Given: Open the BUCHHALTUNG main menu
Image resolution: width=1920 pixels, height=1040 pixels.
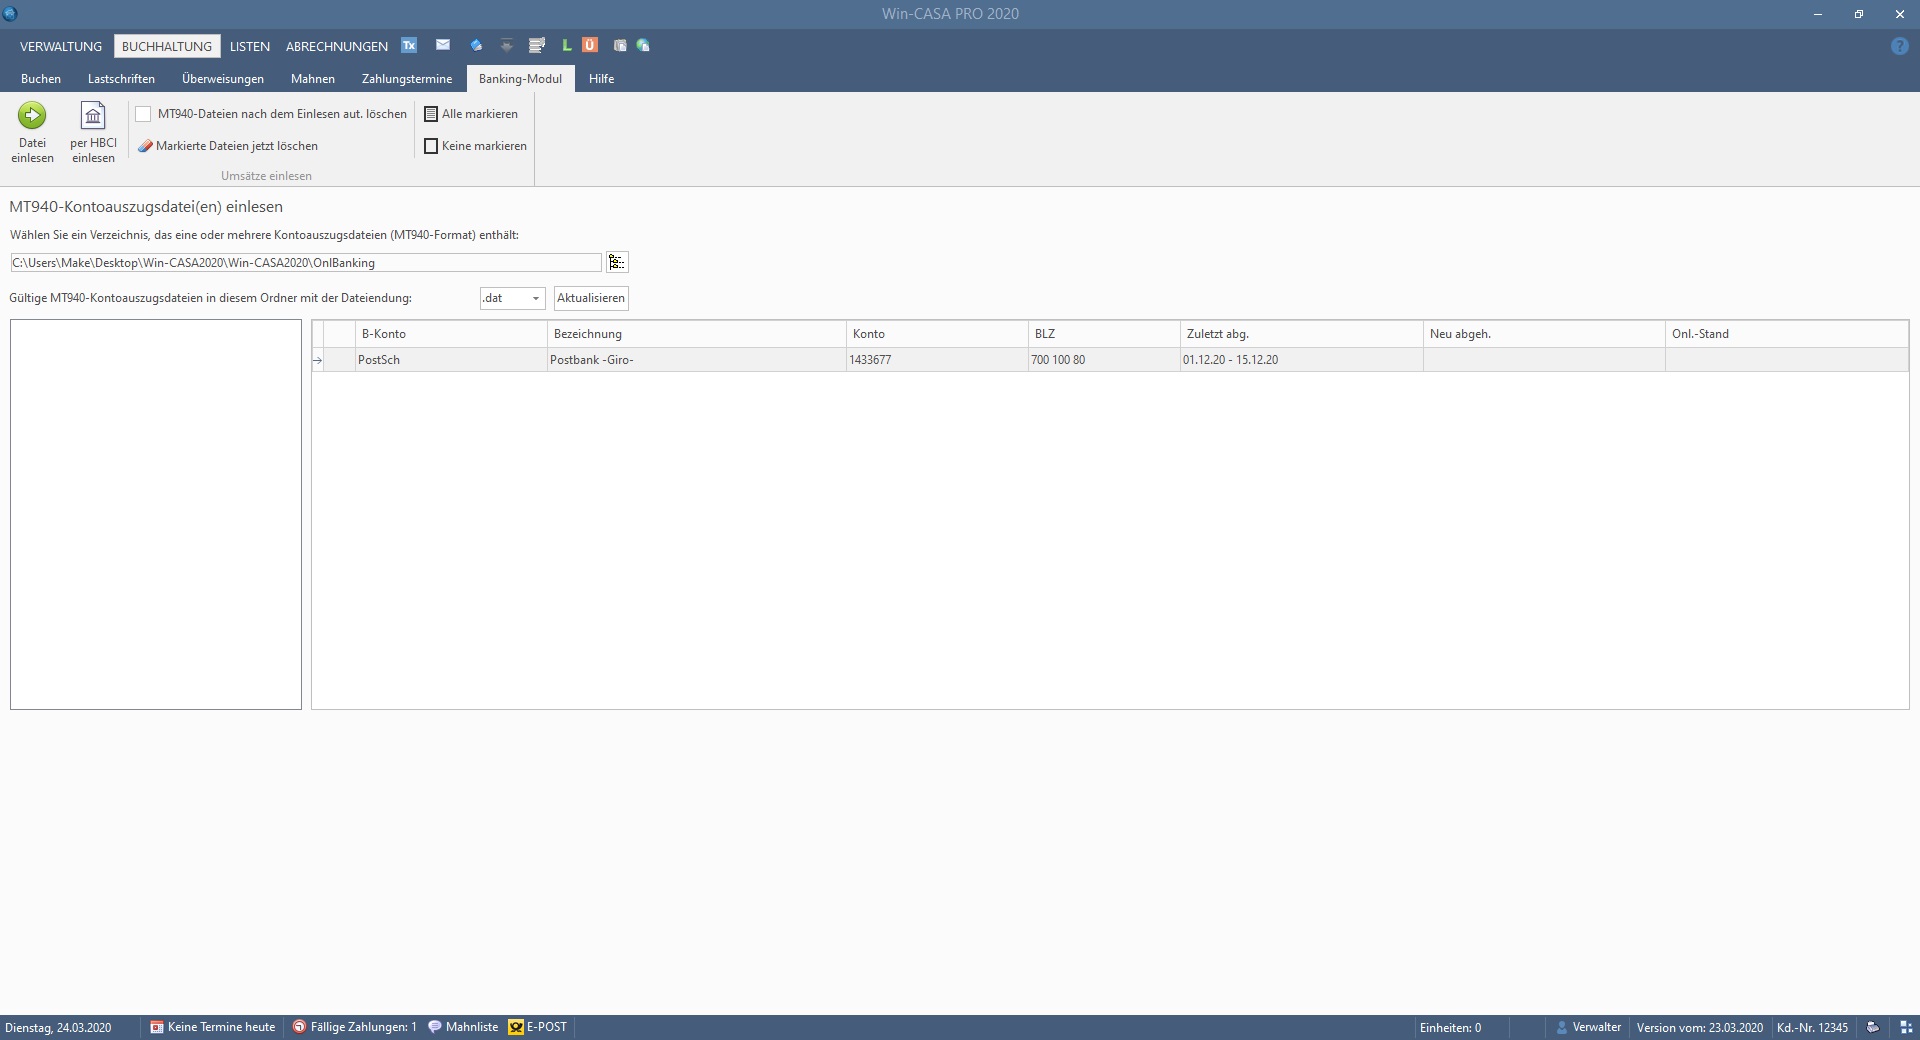Looking at the screenshot, I should pyautogui.click(x=167, y=46).
